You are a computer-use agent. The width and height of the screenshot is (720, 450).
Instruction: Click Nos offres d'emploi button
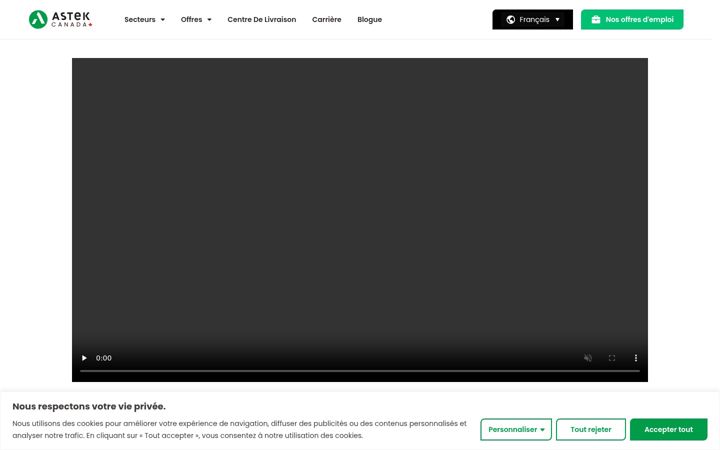pyautogui.click(x=632, y=19)
